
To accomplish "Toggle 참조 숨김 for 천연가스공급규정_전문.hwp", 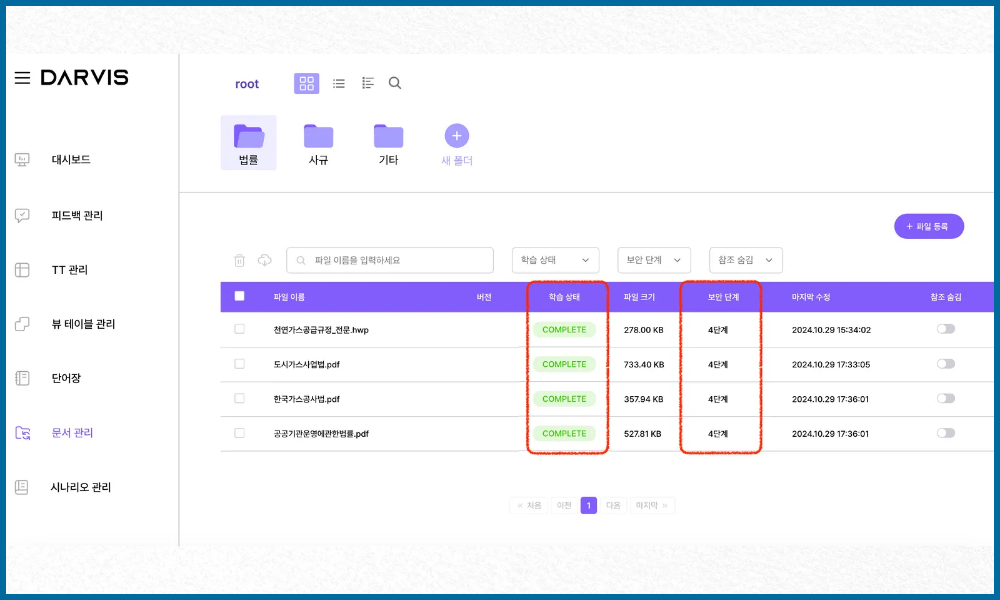I will [946, 329].
